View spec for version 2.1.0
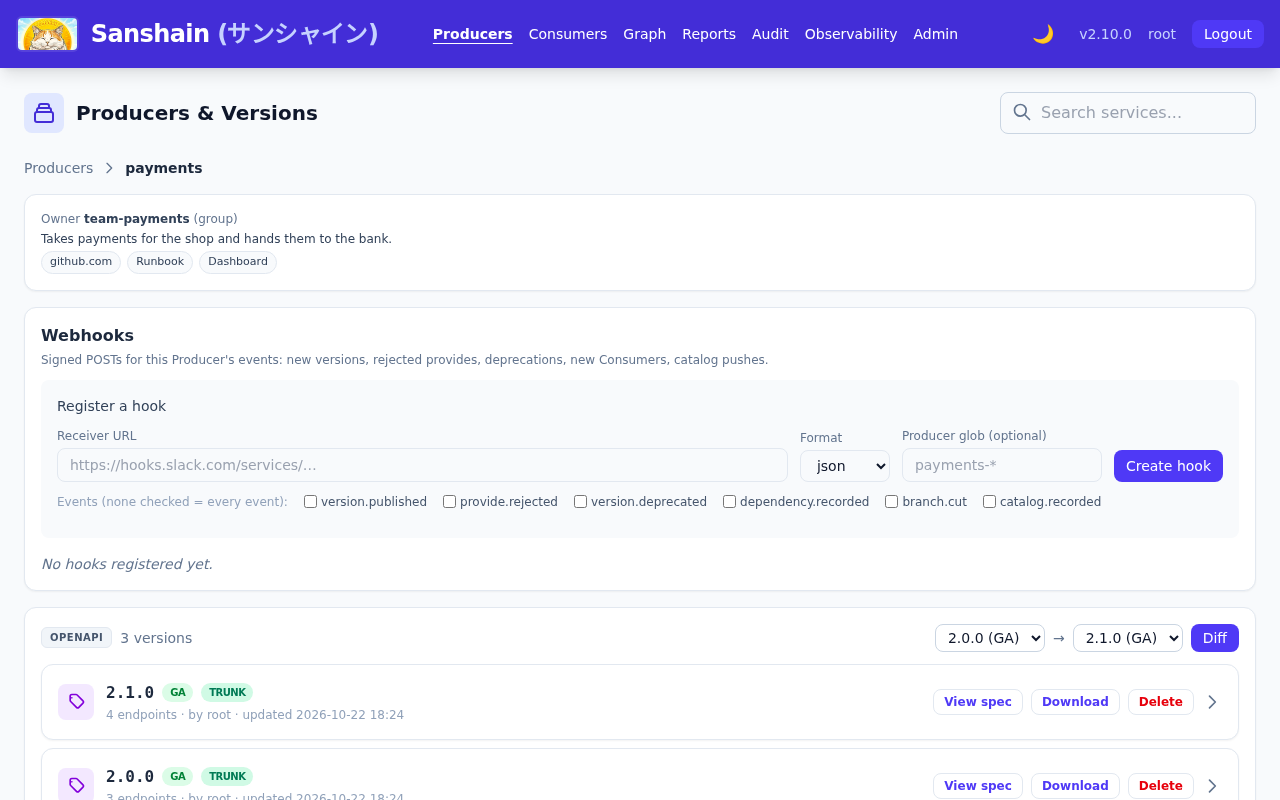 point(978,702)
